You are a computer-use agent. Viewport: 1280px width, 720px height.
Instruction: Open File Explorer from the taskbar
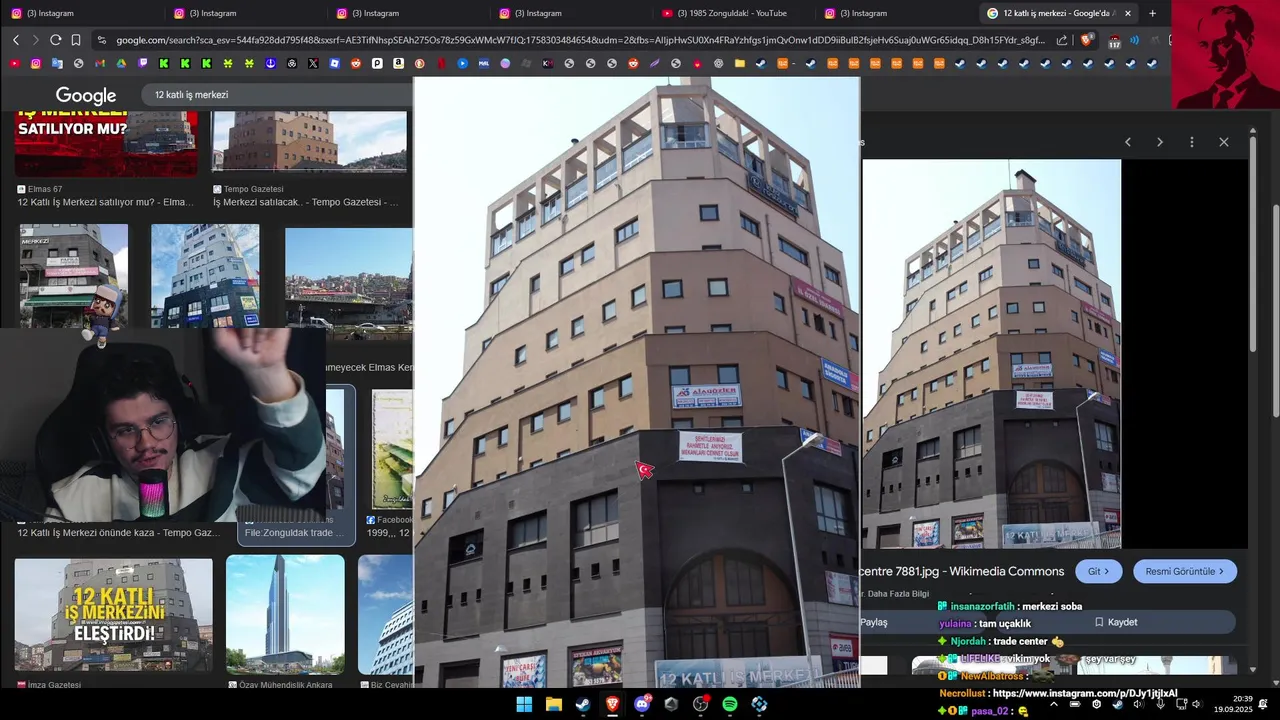click(553, 704)
